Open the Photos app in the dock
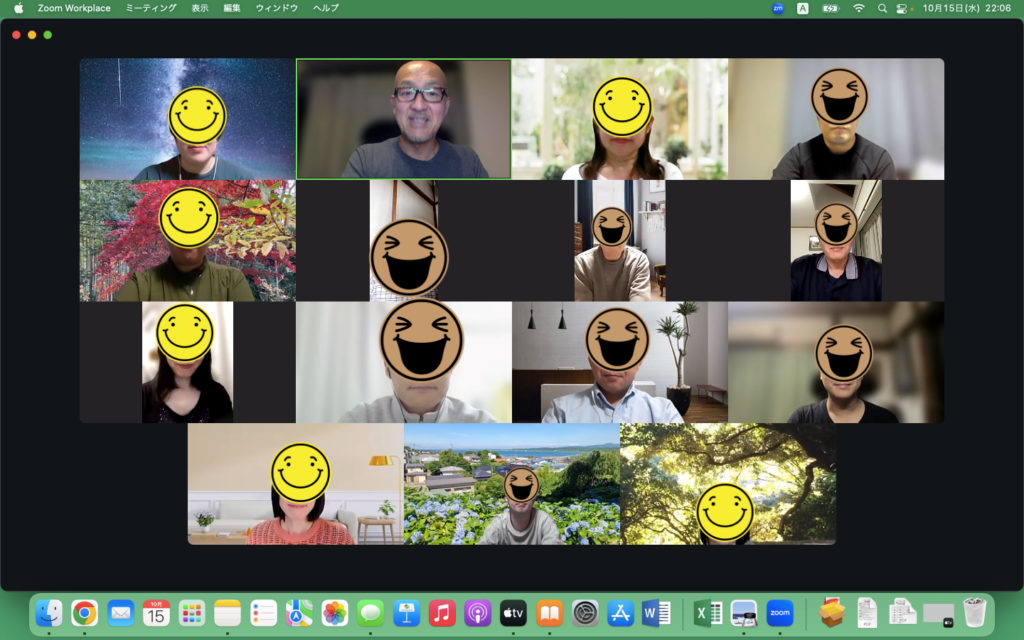Image resolution: width=1024 pixels, height=640 pixels. pos(335,612)
